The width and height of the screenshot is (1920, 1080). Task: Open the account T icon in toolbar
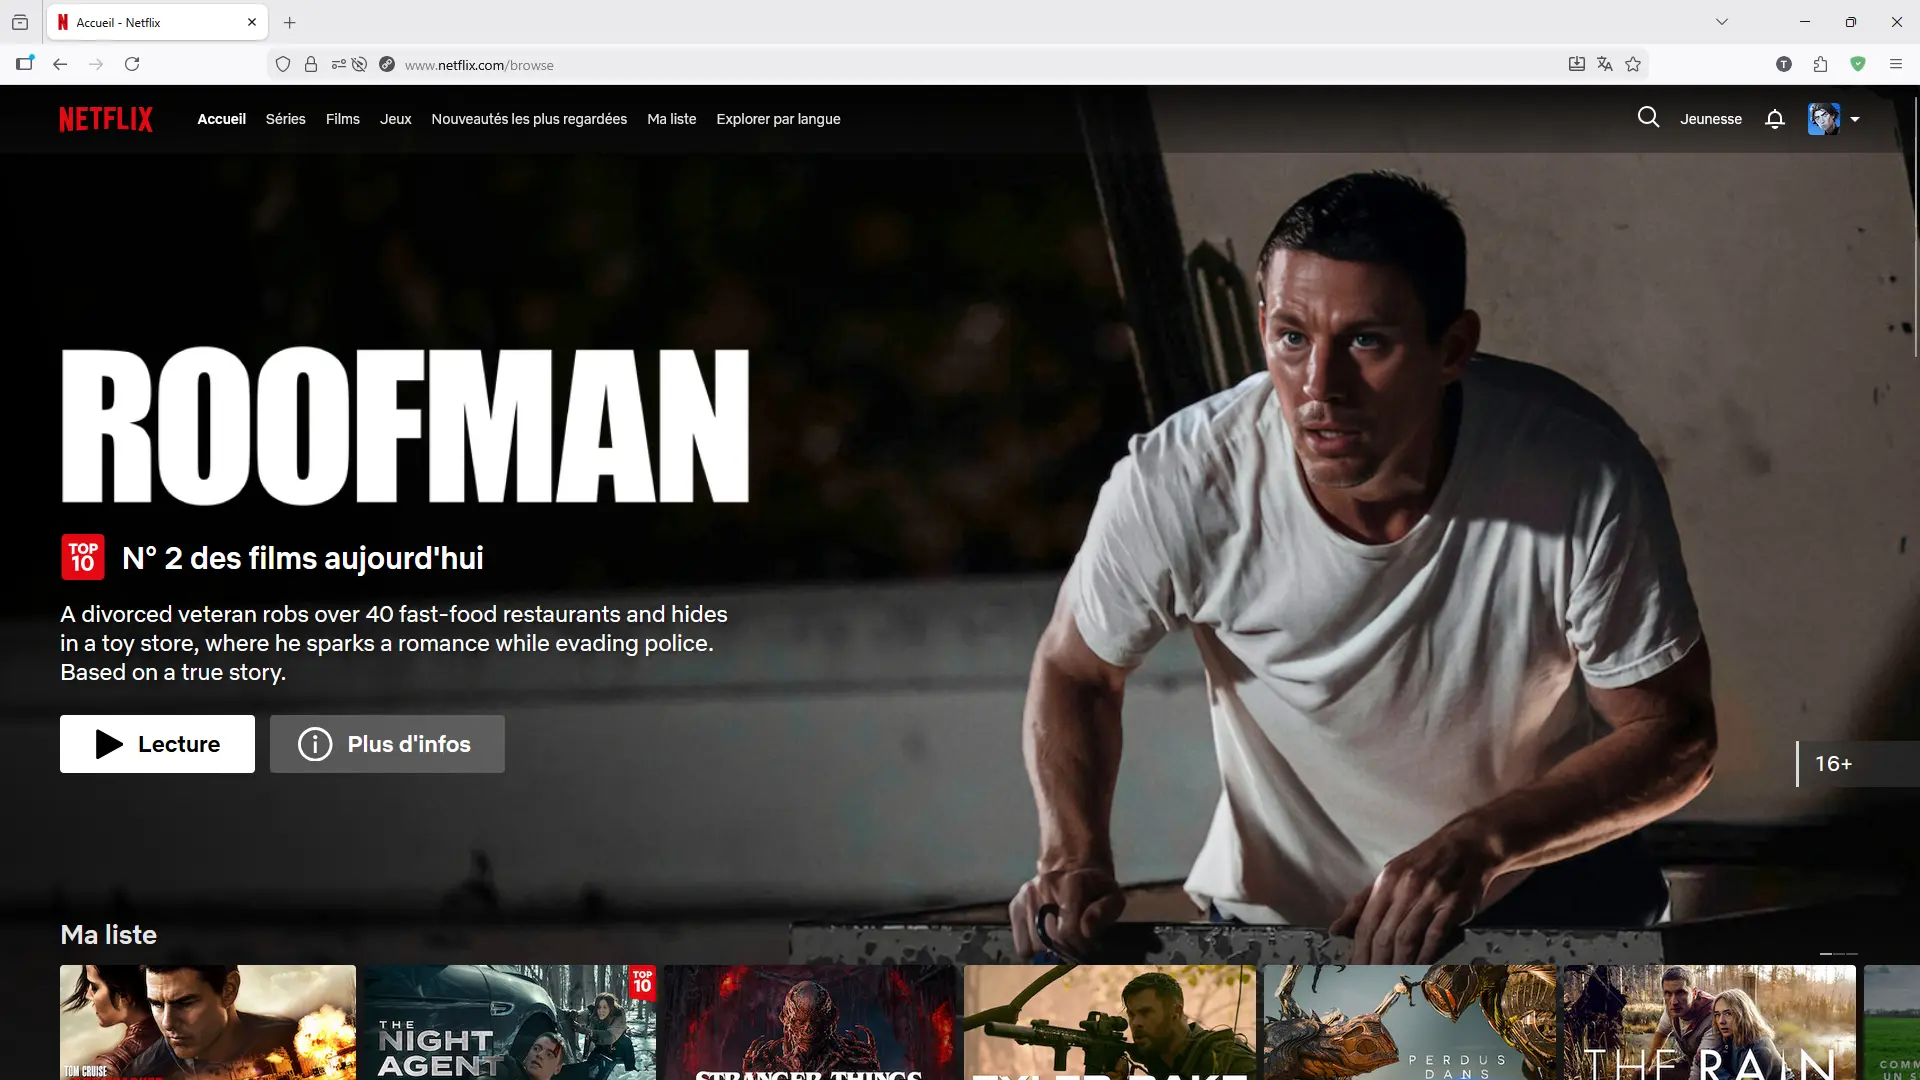[x=1784, y=64]
